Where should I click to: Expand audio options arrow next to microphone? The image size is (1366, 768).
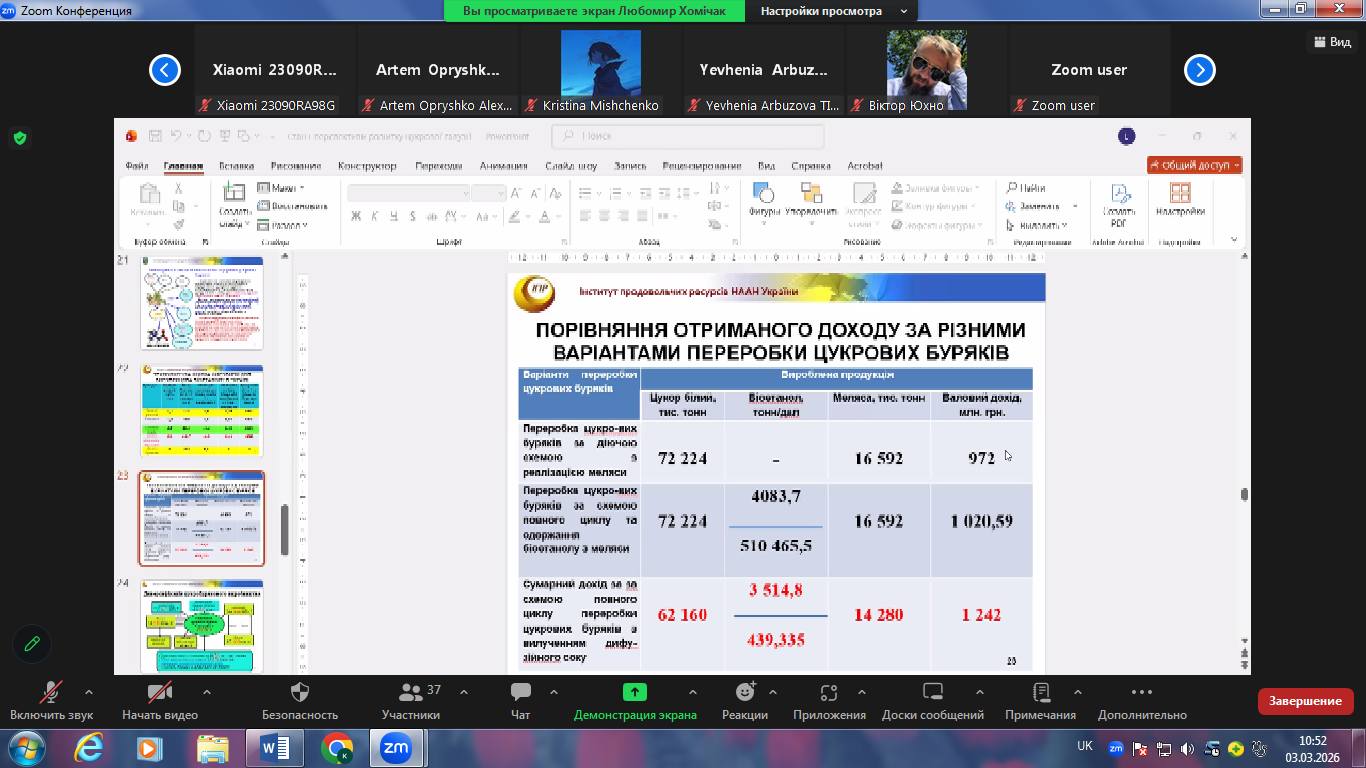(x=89, y=692)
